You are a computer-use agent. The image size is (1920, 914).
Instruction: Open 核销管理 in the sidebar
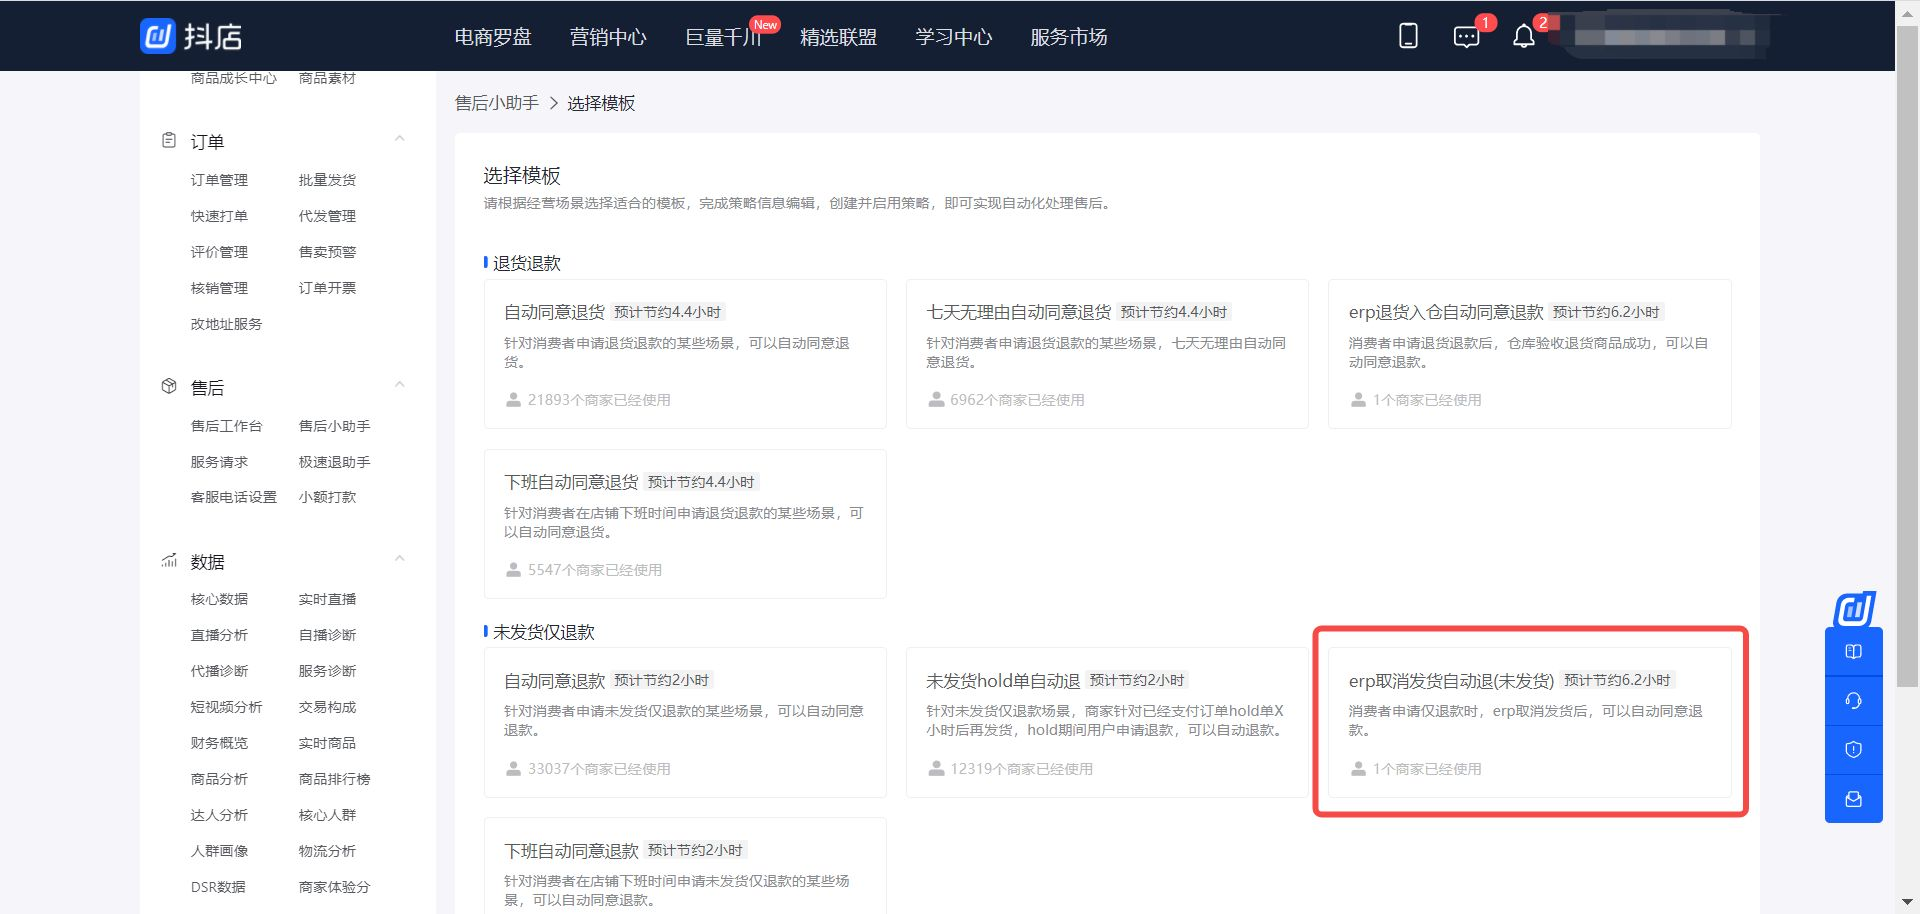pos(219,288)
